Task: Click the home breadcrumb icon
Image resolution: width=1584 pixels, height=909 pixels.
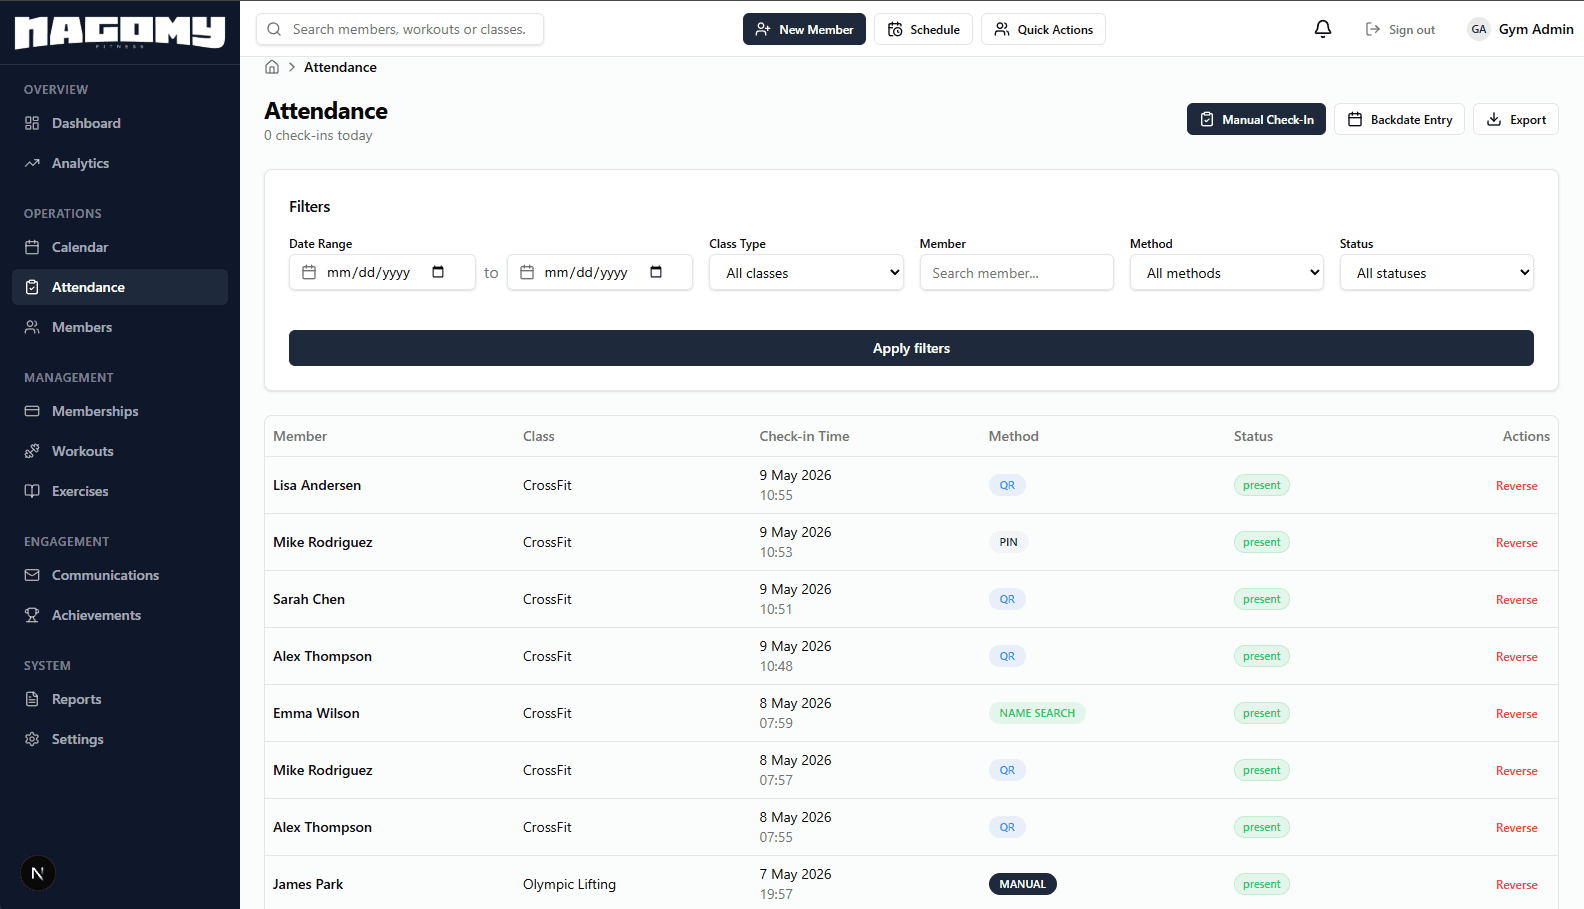Action: coord(272,67)
